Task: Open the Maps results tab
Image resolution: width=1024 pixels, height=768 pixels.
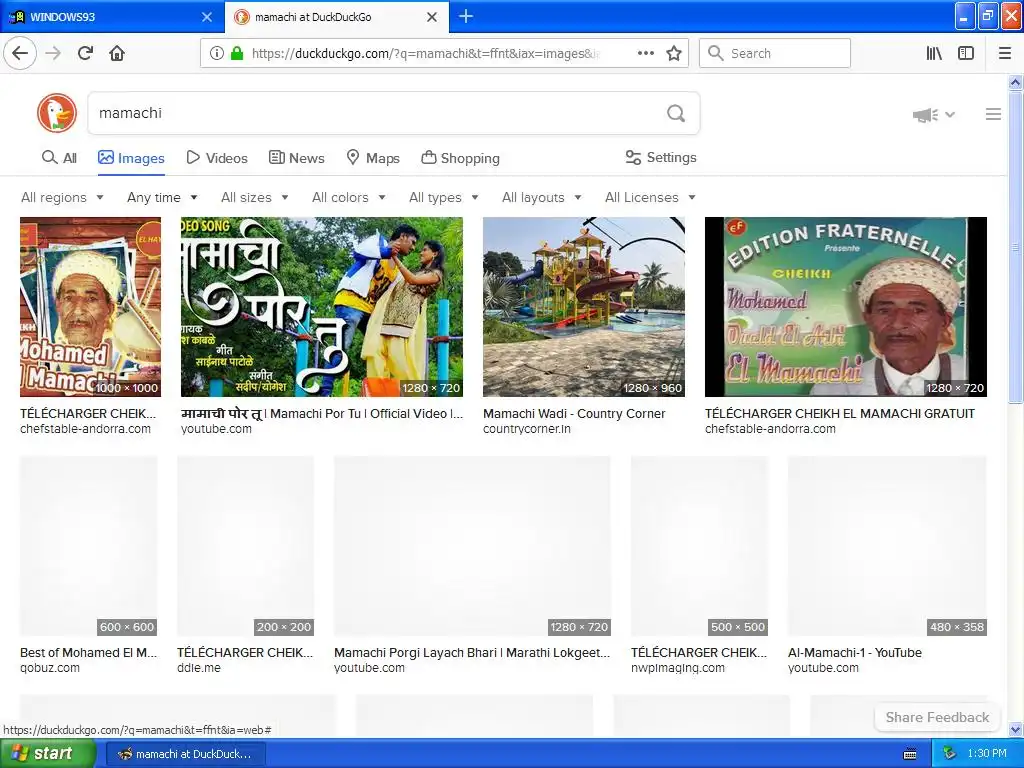Action: (x=372, y=158)
